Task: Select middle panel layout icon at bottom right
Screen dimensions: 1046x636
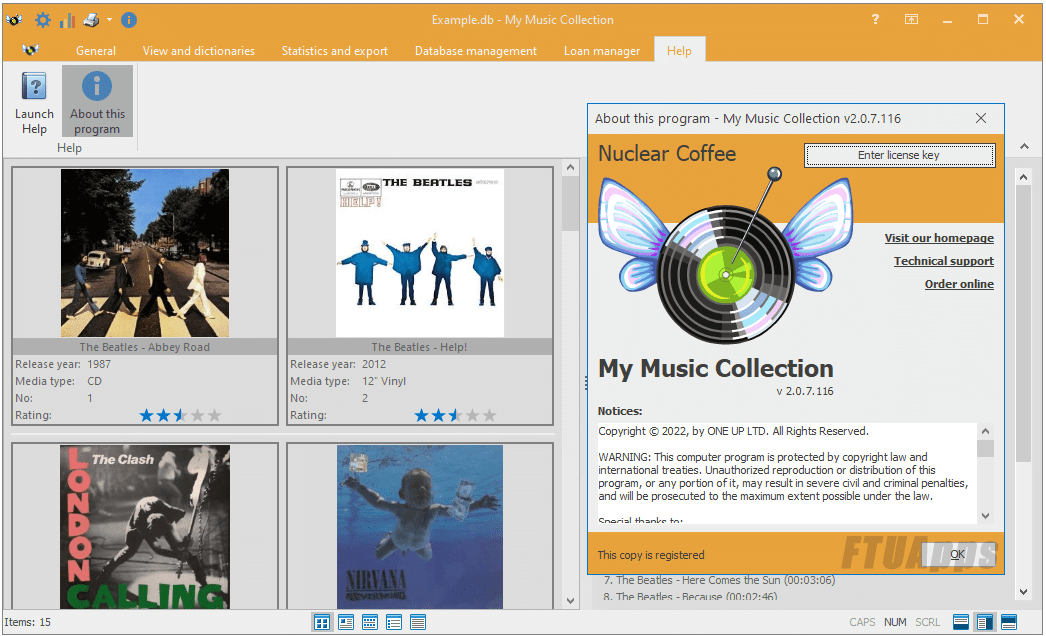Action: (x=985, y=623)
